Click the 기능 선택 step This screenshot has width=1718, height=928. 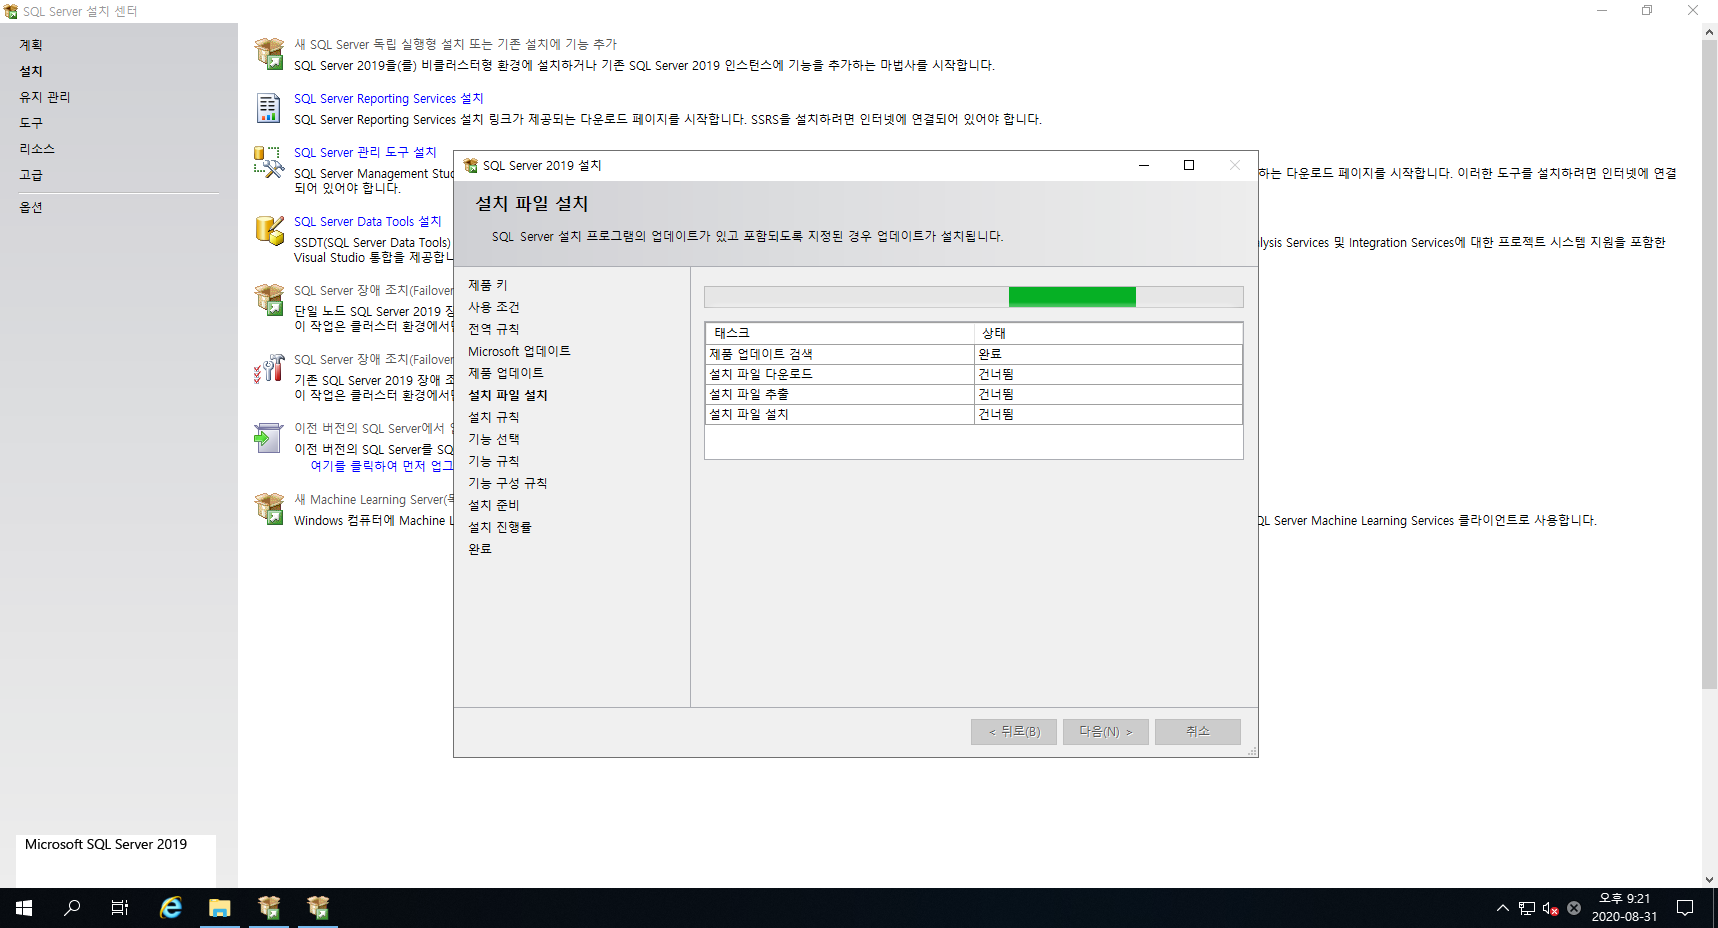[494, 439]
